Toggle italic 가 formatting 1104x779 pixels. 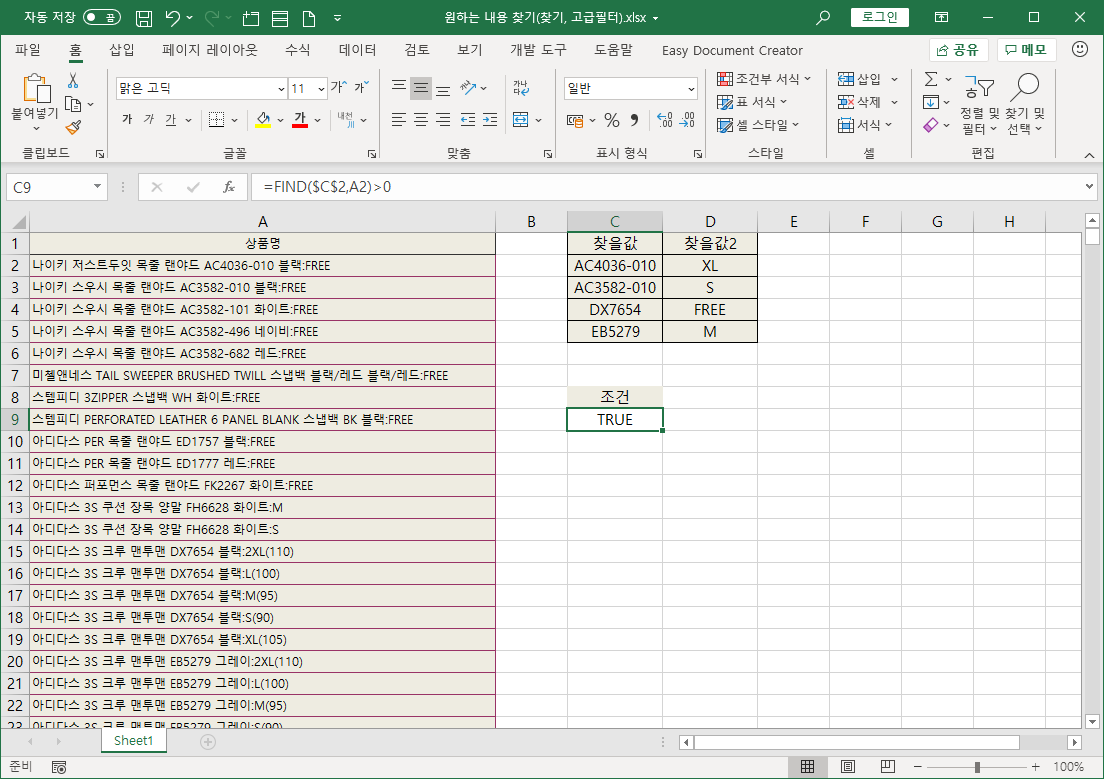(149, 120)
